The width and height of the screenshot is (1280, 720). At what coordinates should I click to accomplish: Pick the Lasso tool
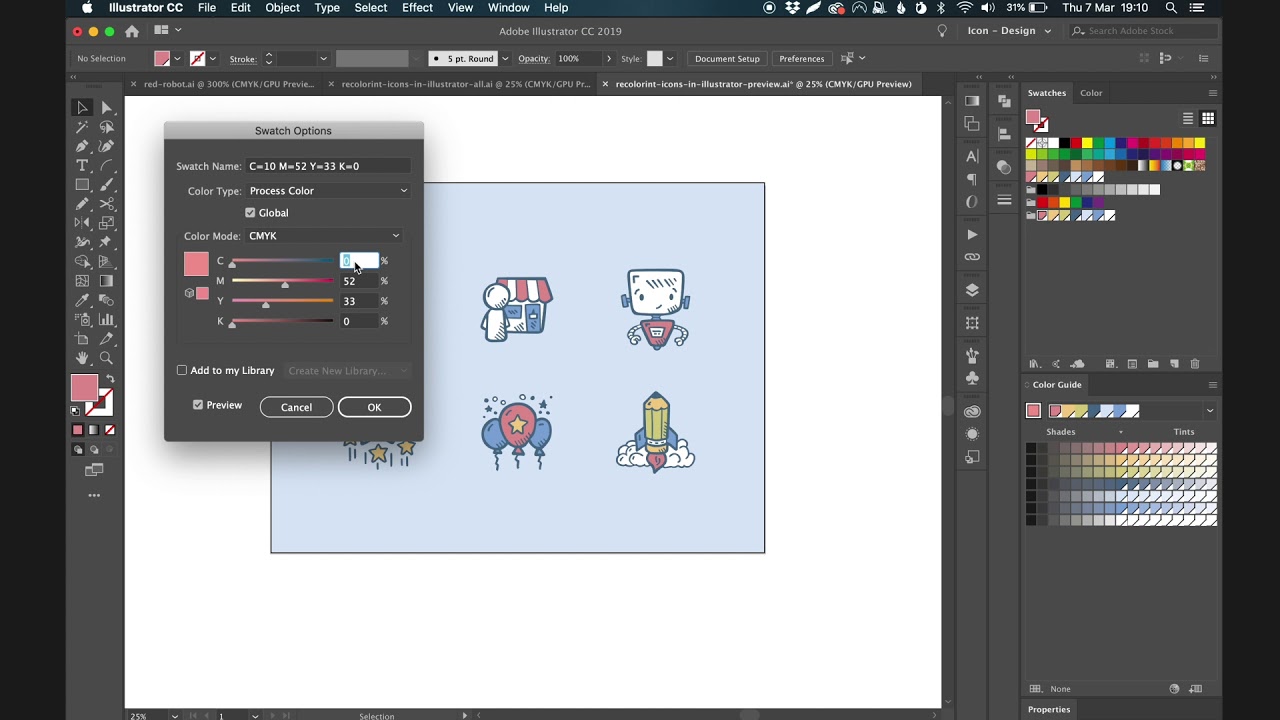pyautogui.click(x=106, y=127)
